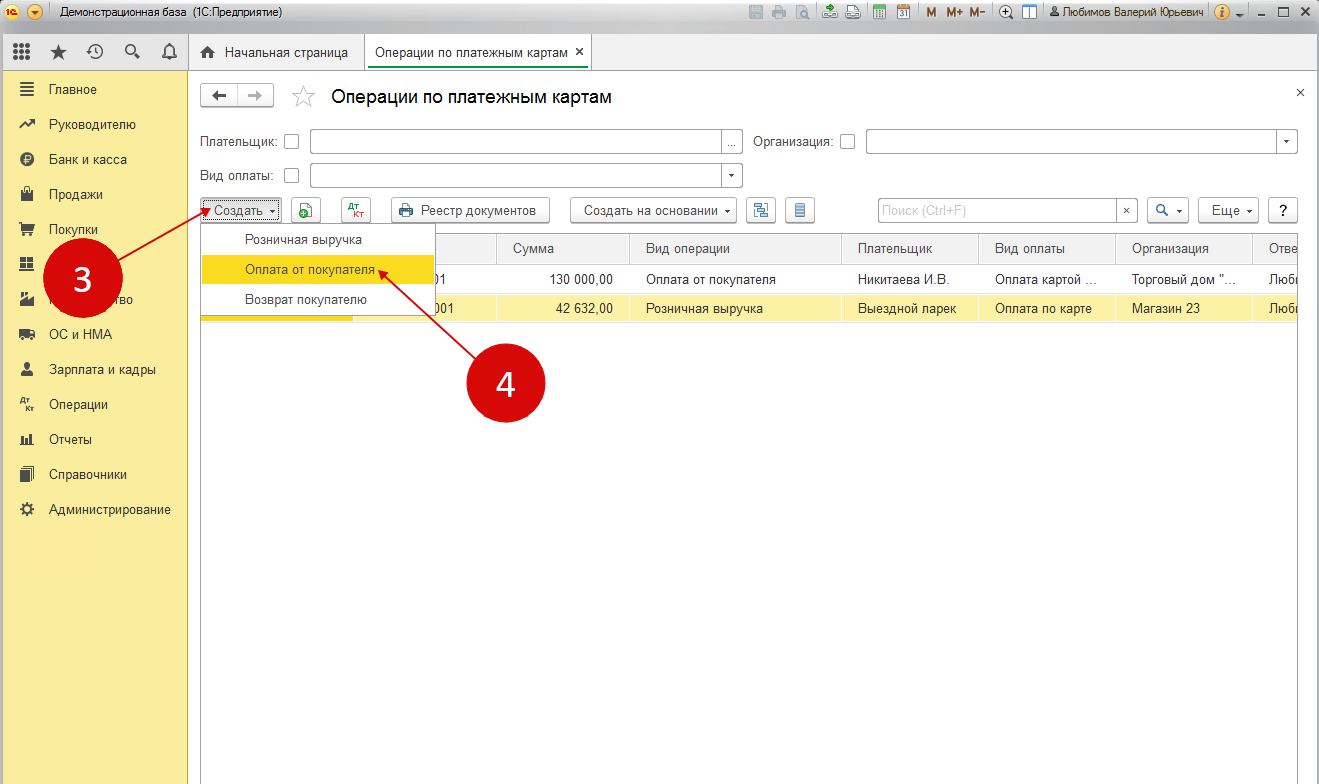Choose Возврат покупателю from the menu
Screen dimensions: 1319x784
306,300
